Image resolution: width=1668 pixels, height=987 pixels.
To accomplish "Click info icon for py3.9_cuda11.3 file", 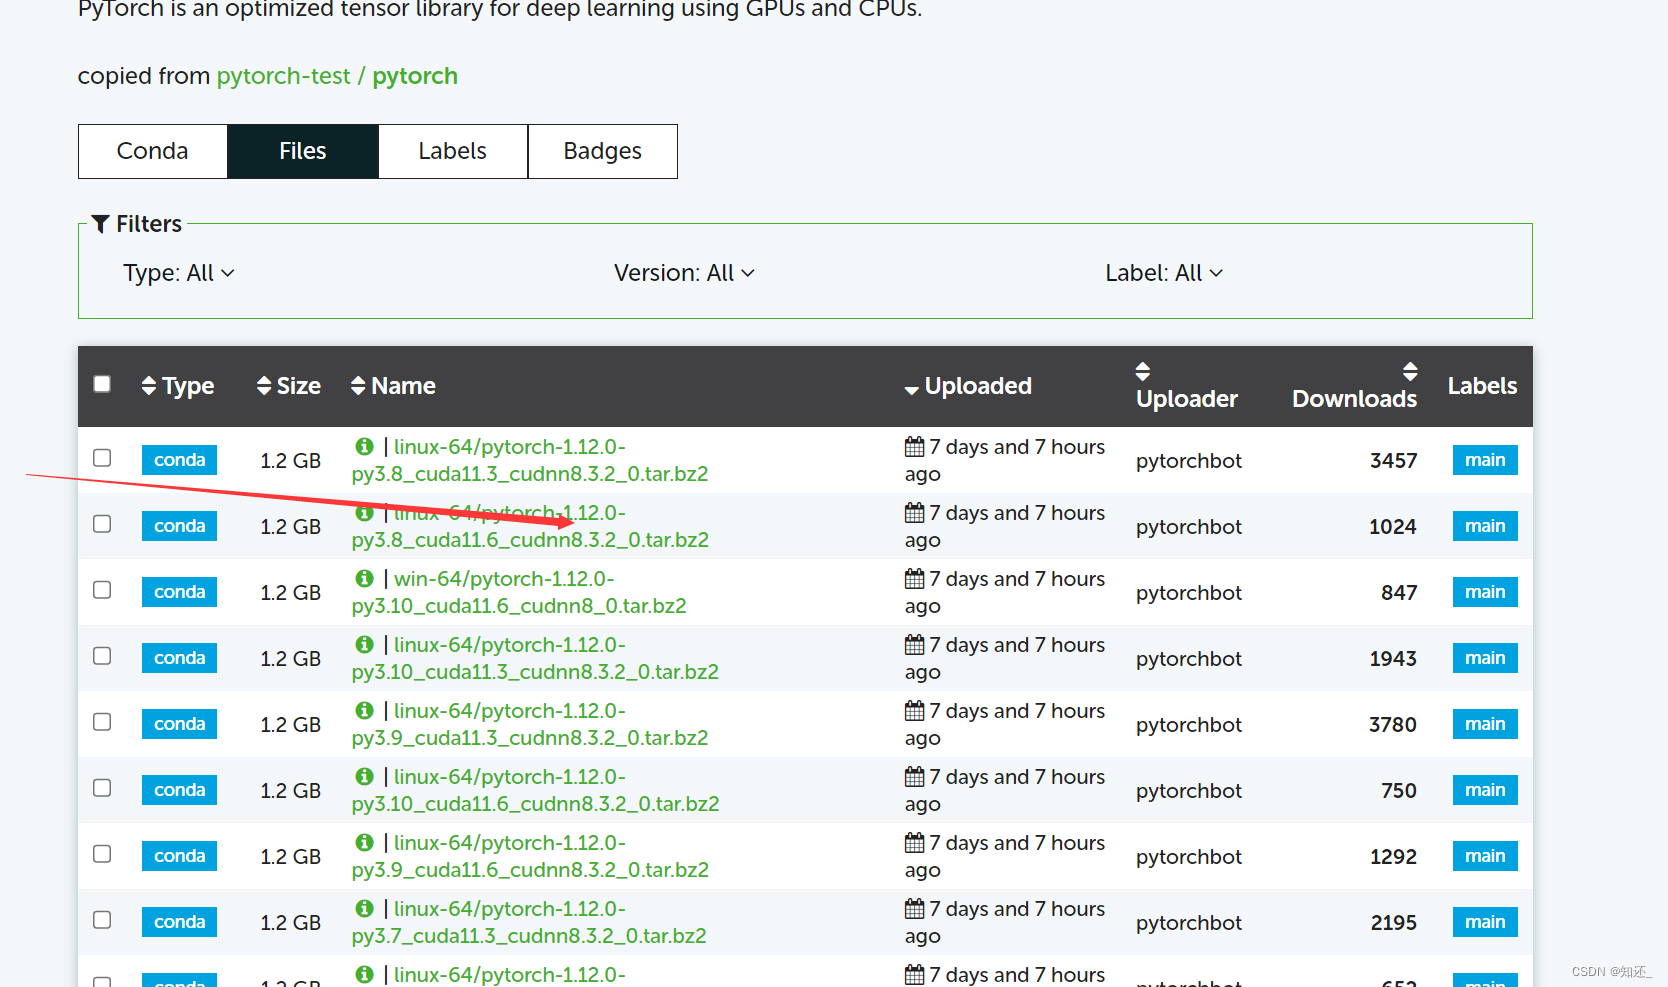I will point(364,710).
